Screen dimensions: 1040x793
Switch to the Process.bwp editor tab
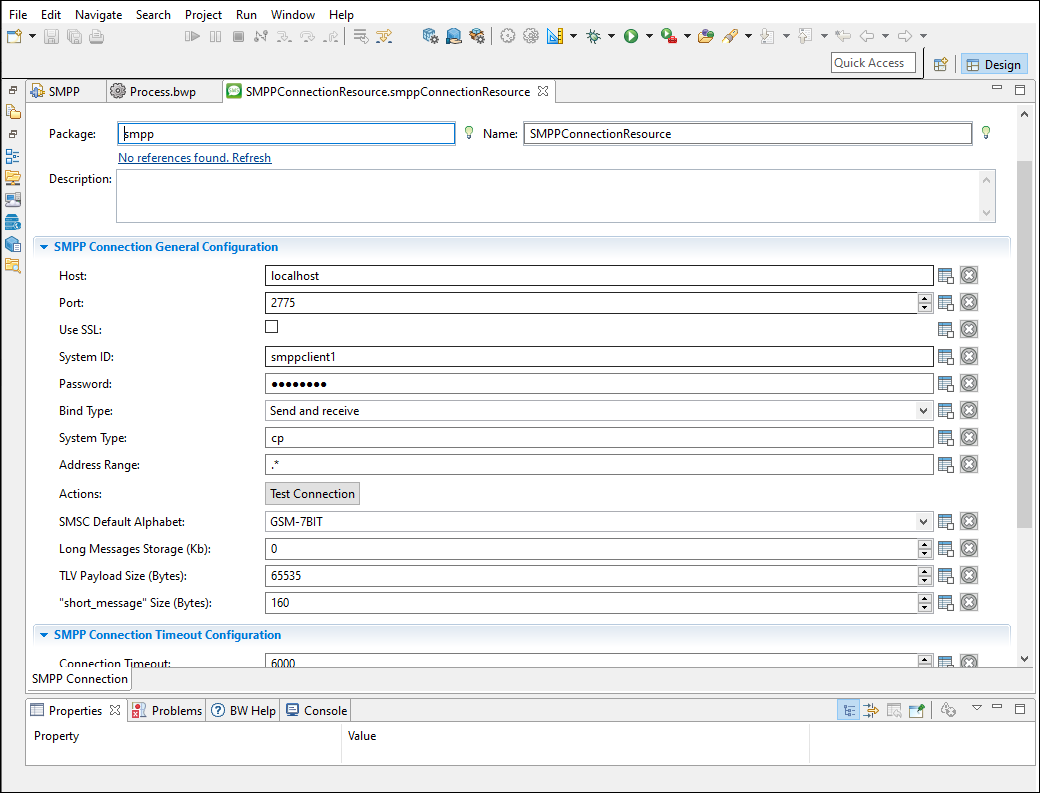(162, 92)
